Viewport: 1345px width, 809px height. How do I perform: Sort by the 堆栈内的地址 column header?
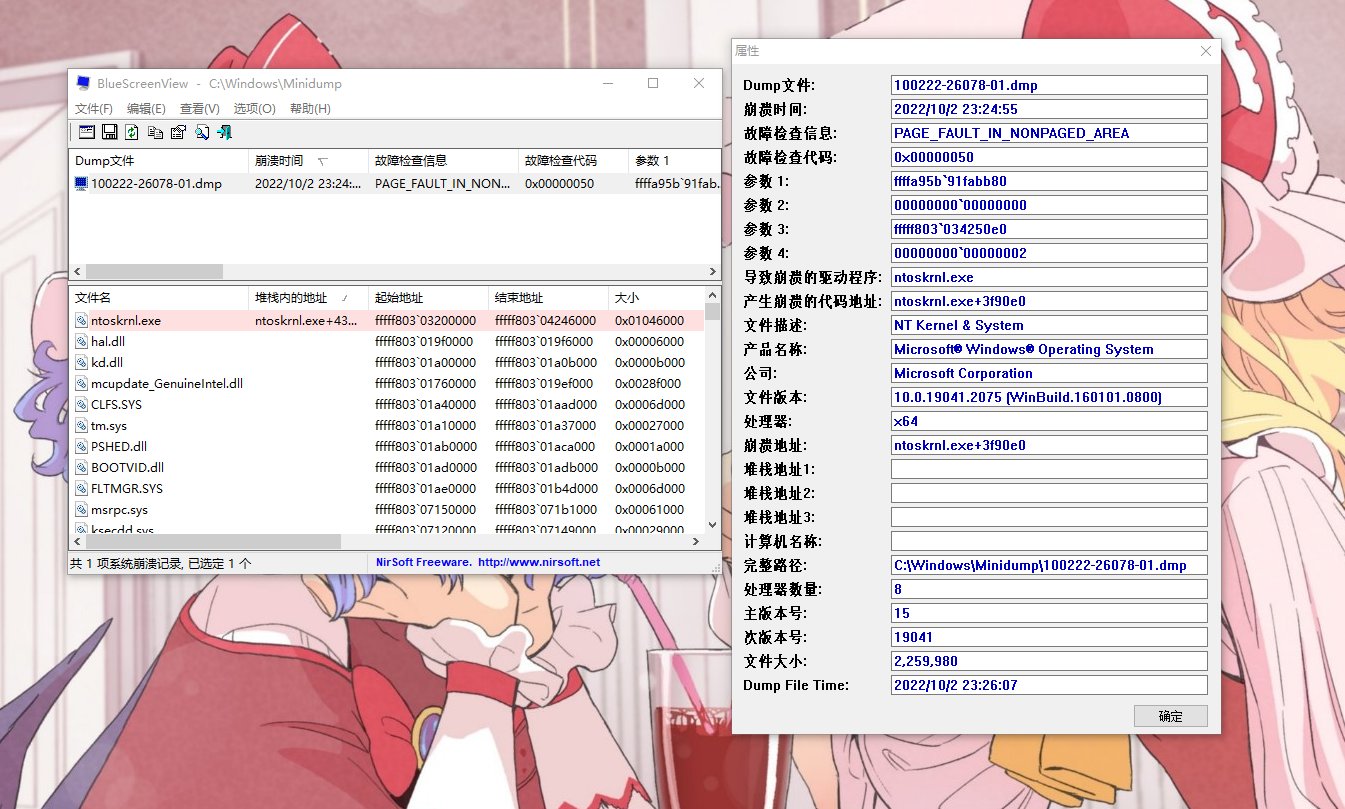click(307, 298)
